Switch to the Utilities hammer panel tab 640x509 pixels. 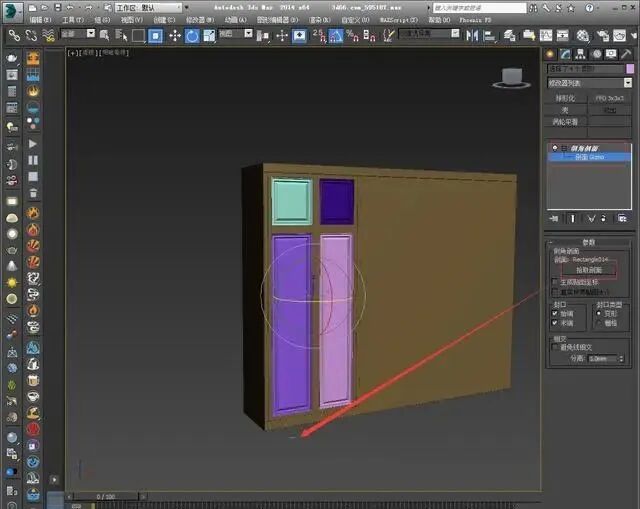pyautogui.click(x=626, y=54)
